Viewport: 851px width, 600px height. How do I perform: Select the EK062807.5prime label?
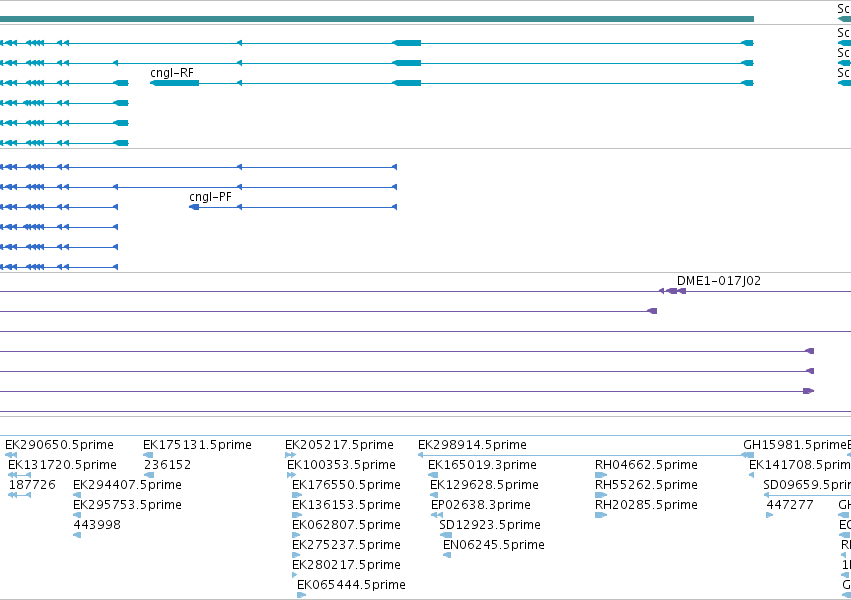[x=346, y=525]
